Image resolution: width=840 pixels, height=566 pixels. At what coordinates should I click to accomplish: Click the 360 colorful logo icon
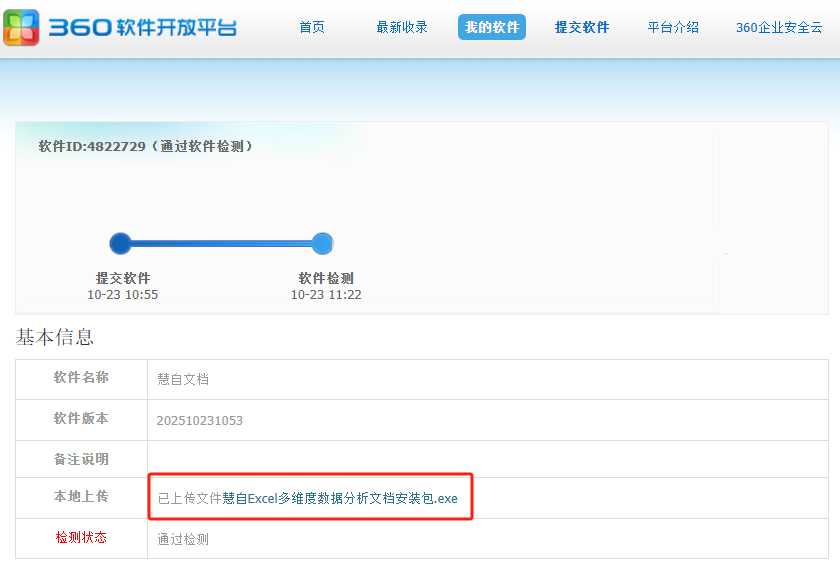21,27
